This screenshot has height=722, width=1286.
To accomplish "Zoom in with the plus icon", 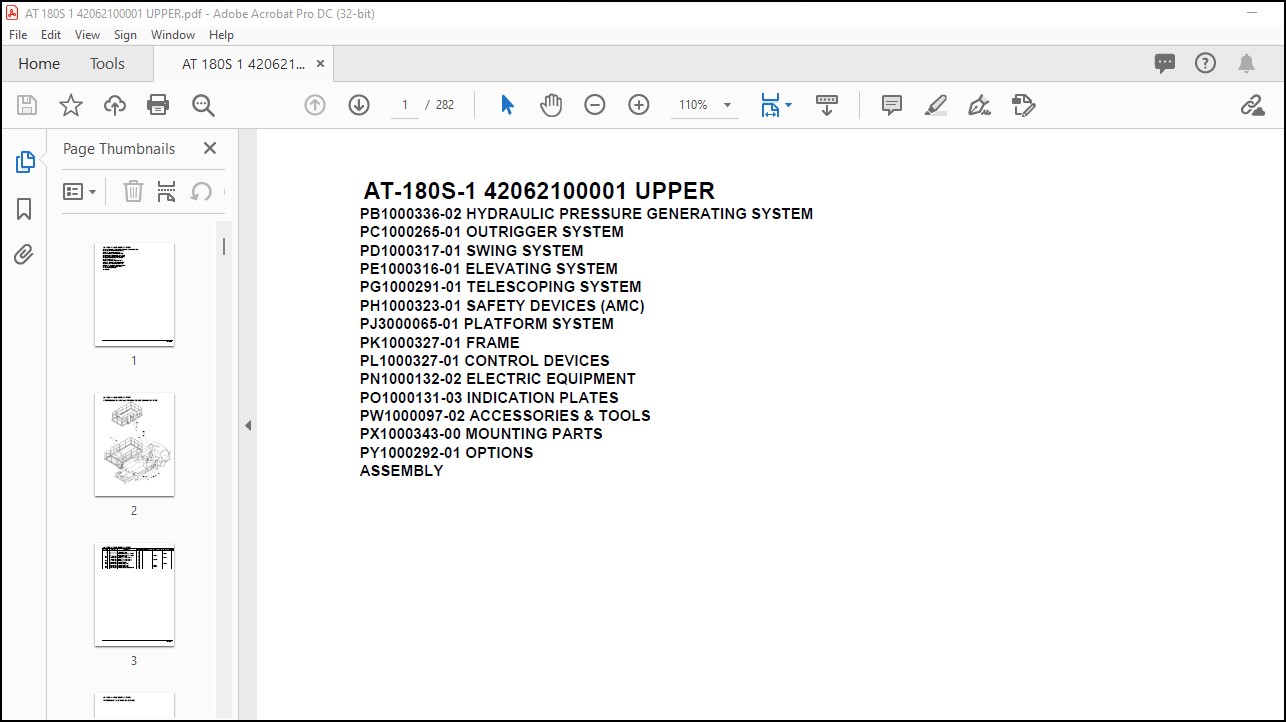I will (x=639, y=105).
